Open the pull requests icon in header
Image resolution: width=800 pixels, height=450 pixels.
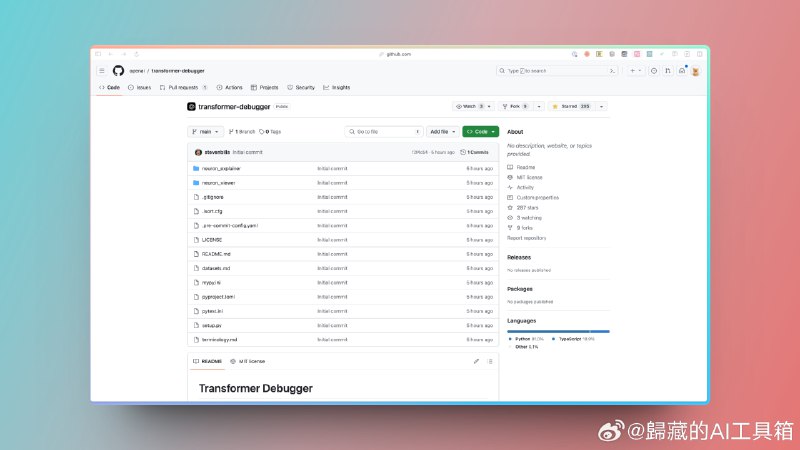tap(667, 71)
